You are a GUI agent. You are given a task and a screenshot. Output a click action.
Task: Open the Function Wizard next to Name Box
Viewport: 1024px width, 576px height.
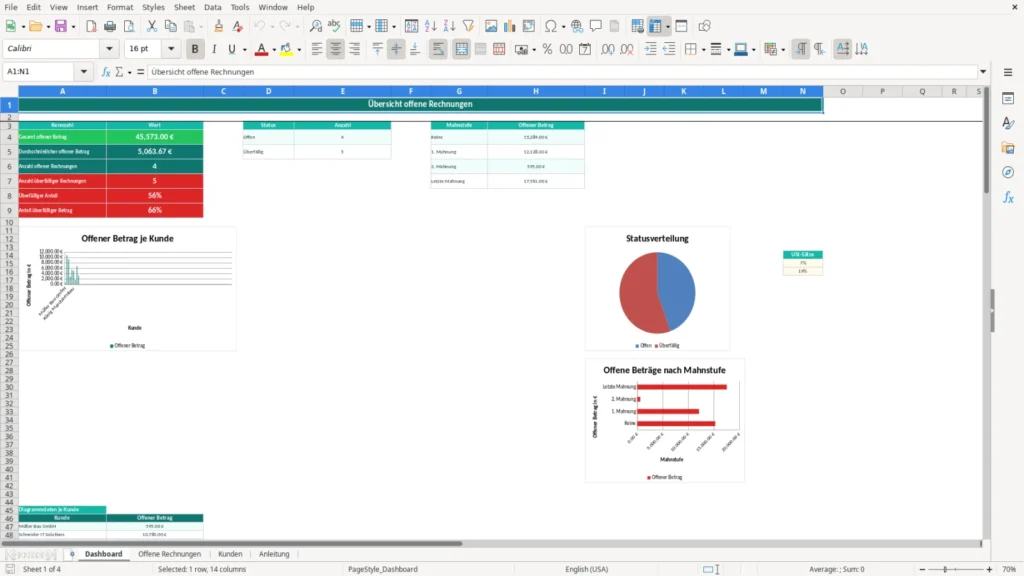click(106, 72)
